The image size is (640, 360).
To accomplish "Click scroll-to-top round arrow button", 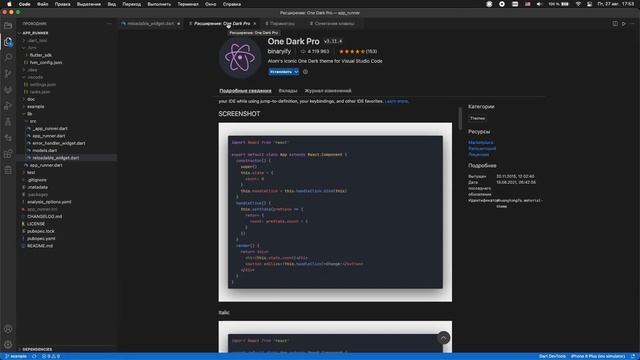I will point(443,338).
